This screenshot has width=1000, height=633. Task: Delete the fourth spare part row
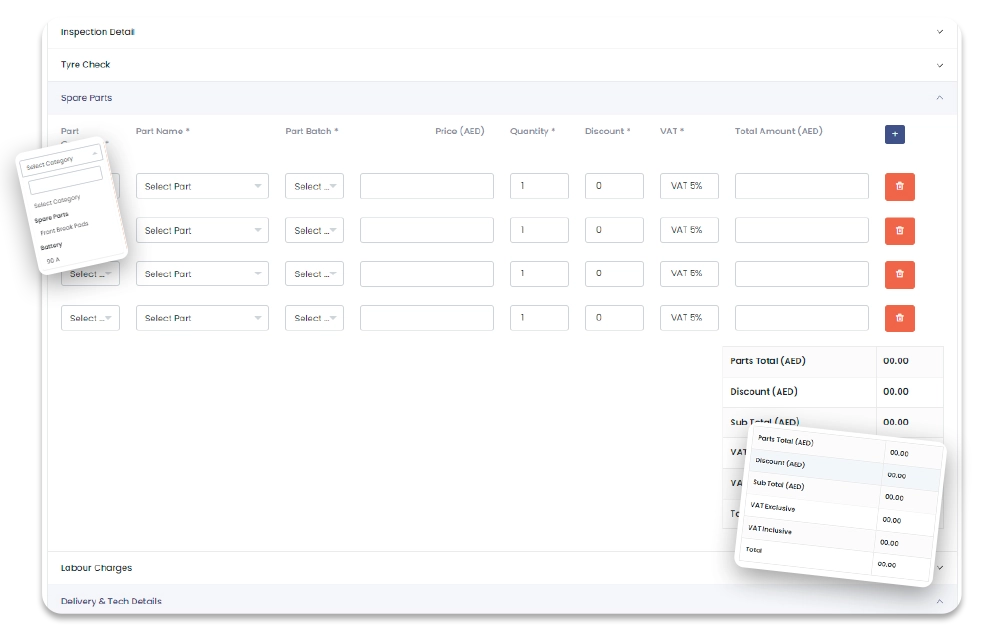pyautogui.click(x=899, y=317)
